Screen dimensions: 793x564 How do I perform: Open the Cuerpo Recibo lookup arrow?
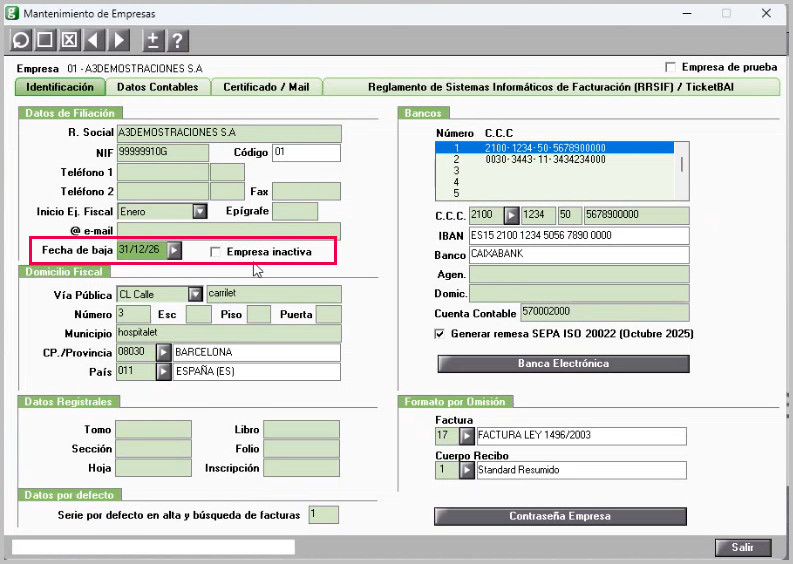coord(467,470)
